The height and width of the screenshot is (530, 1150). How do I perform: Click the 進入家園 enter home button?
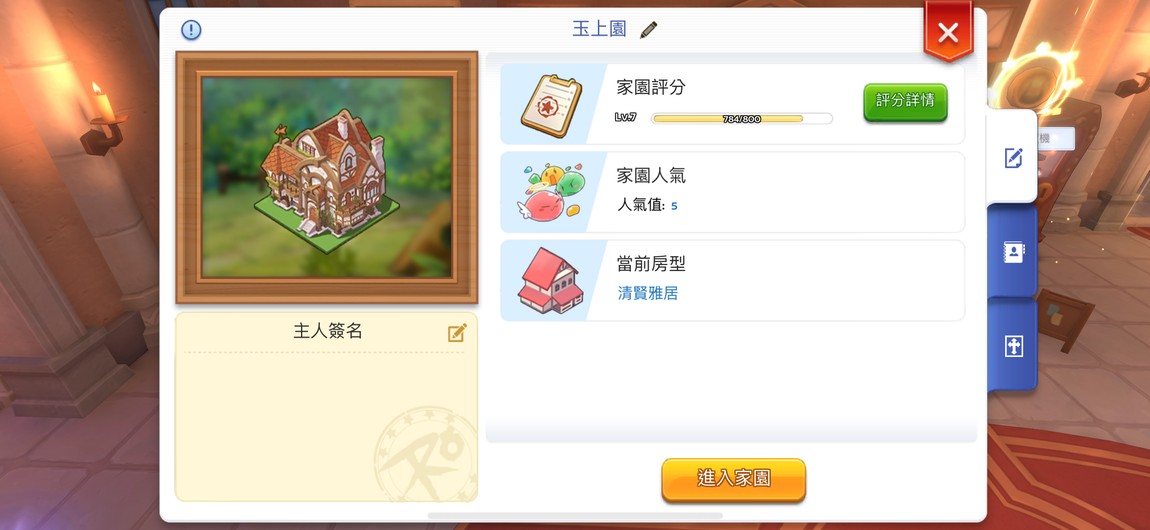733,480
